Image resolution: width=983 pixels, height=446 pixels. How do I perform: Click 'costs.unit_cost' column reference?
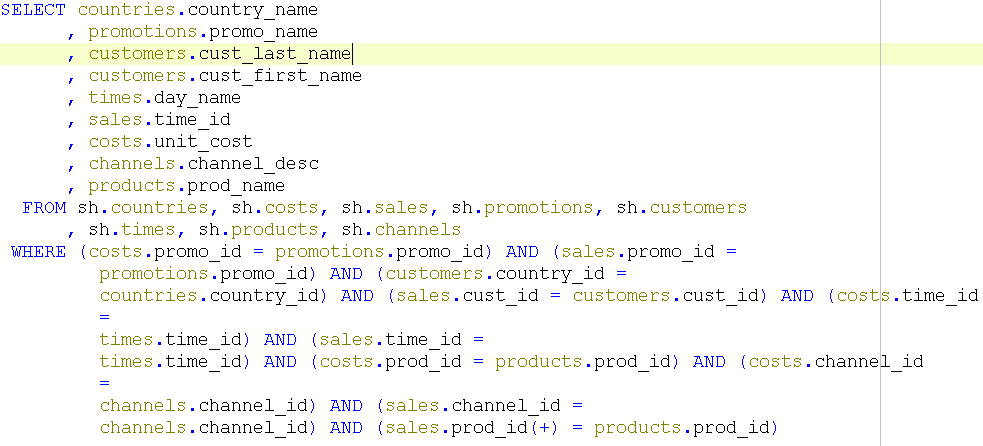(x=170, y=142)
